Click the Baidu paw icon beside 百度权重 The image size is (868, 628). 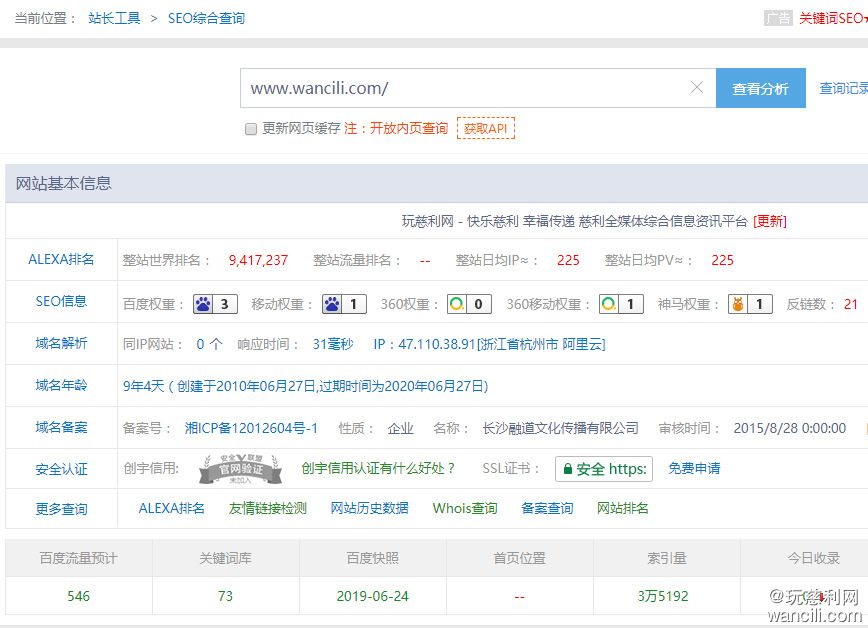tap(203, 304)
